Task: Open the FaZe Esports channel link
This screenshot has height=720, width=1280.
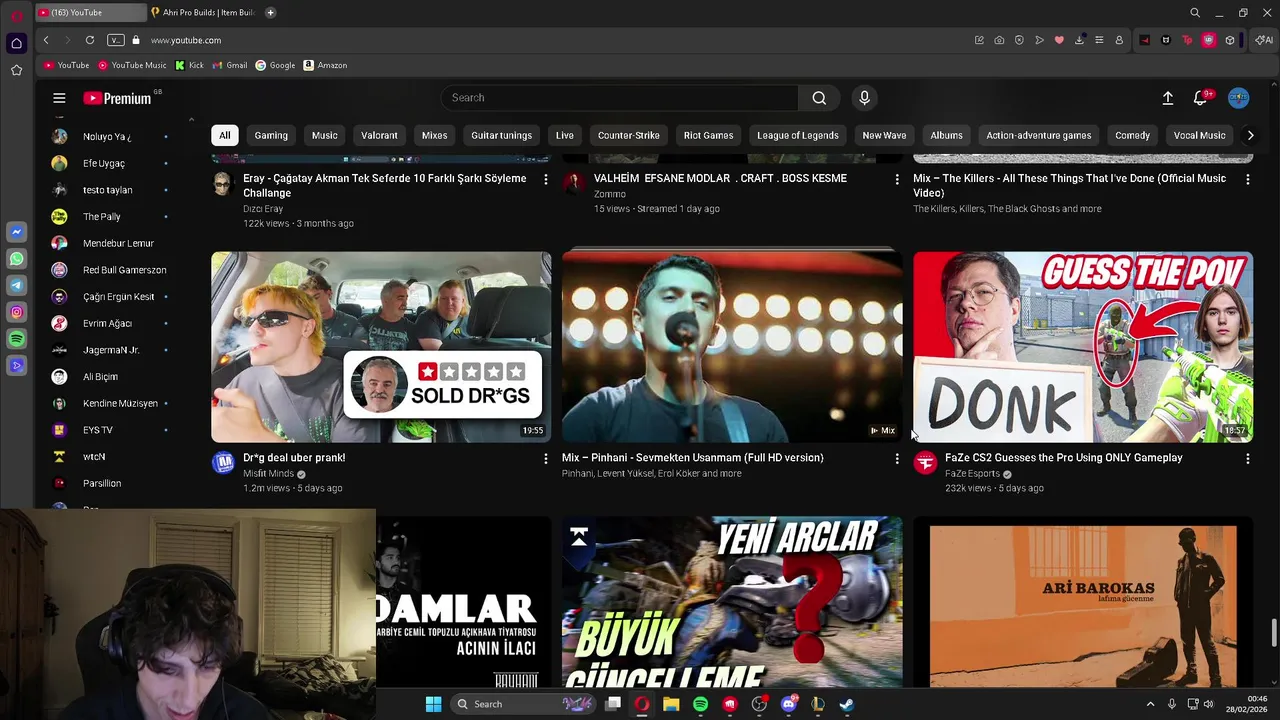Action: click(x=972, y=474)
